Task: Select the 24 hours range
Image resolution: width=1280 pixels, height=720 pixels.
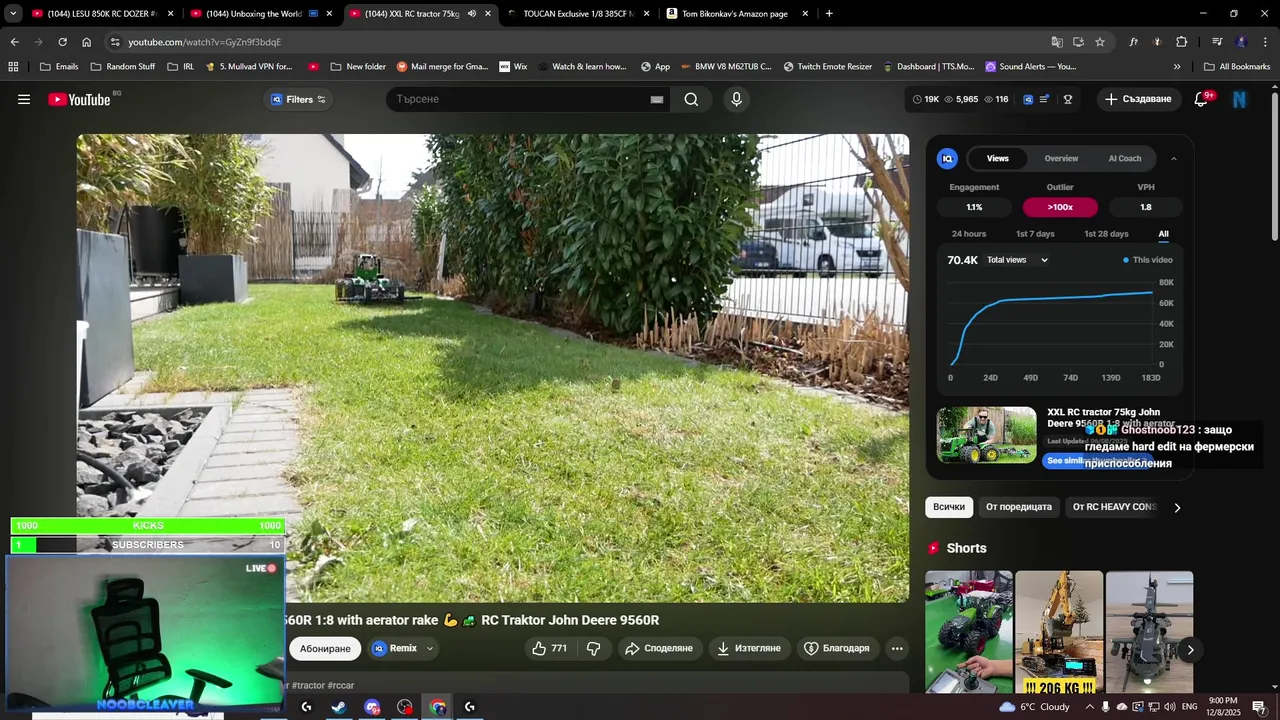Action: click(969, 234)
